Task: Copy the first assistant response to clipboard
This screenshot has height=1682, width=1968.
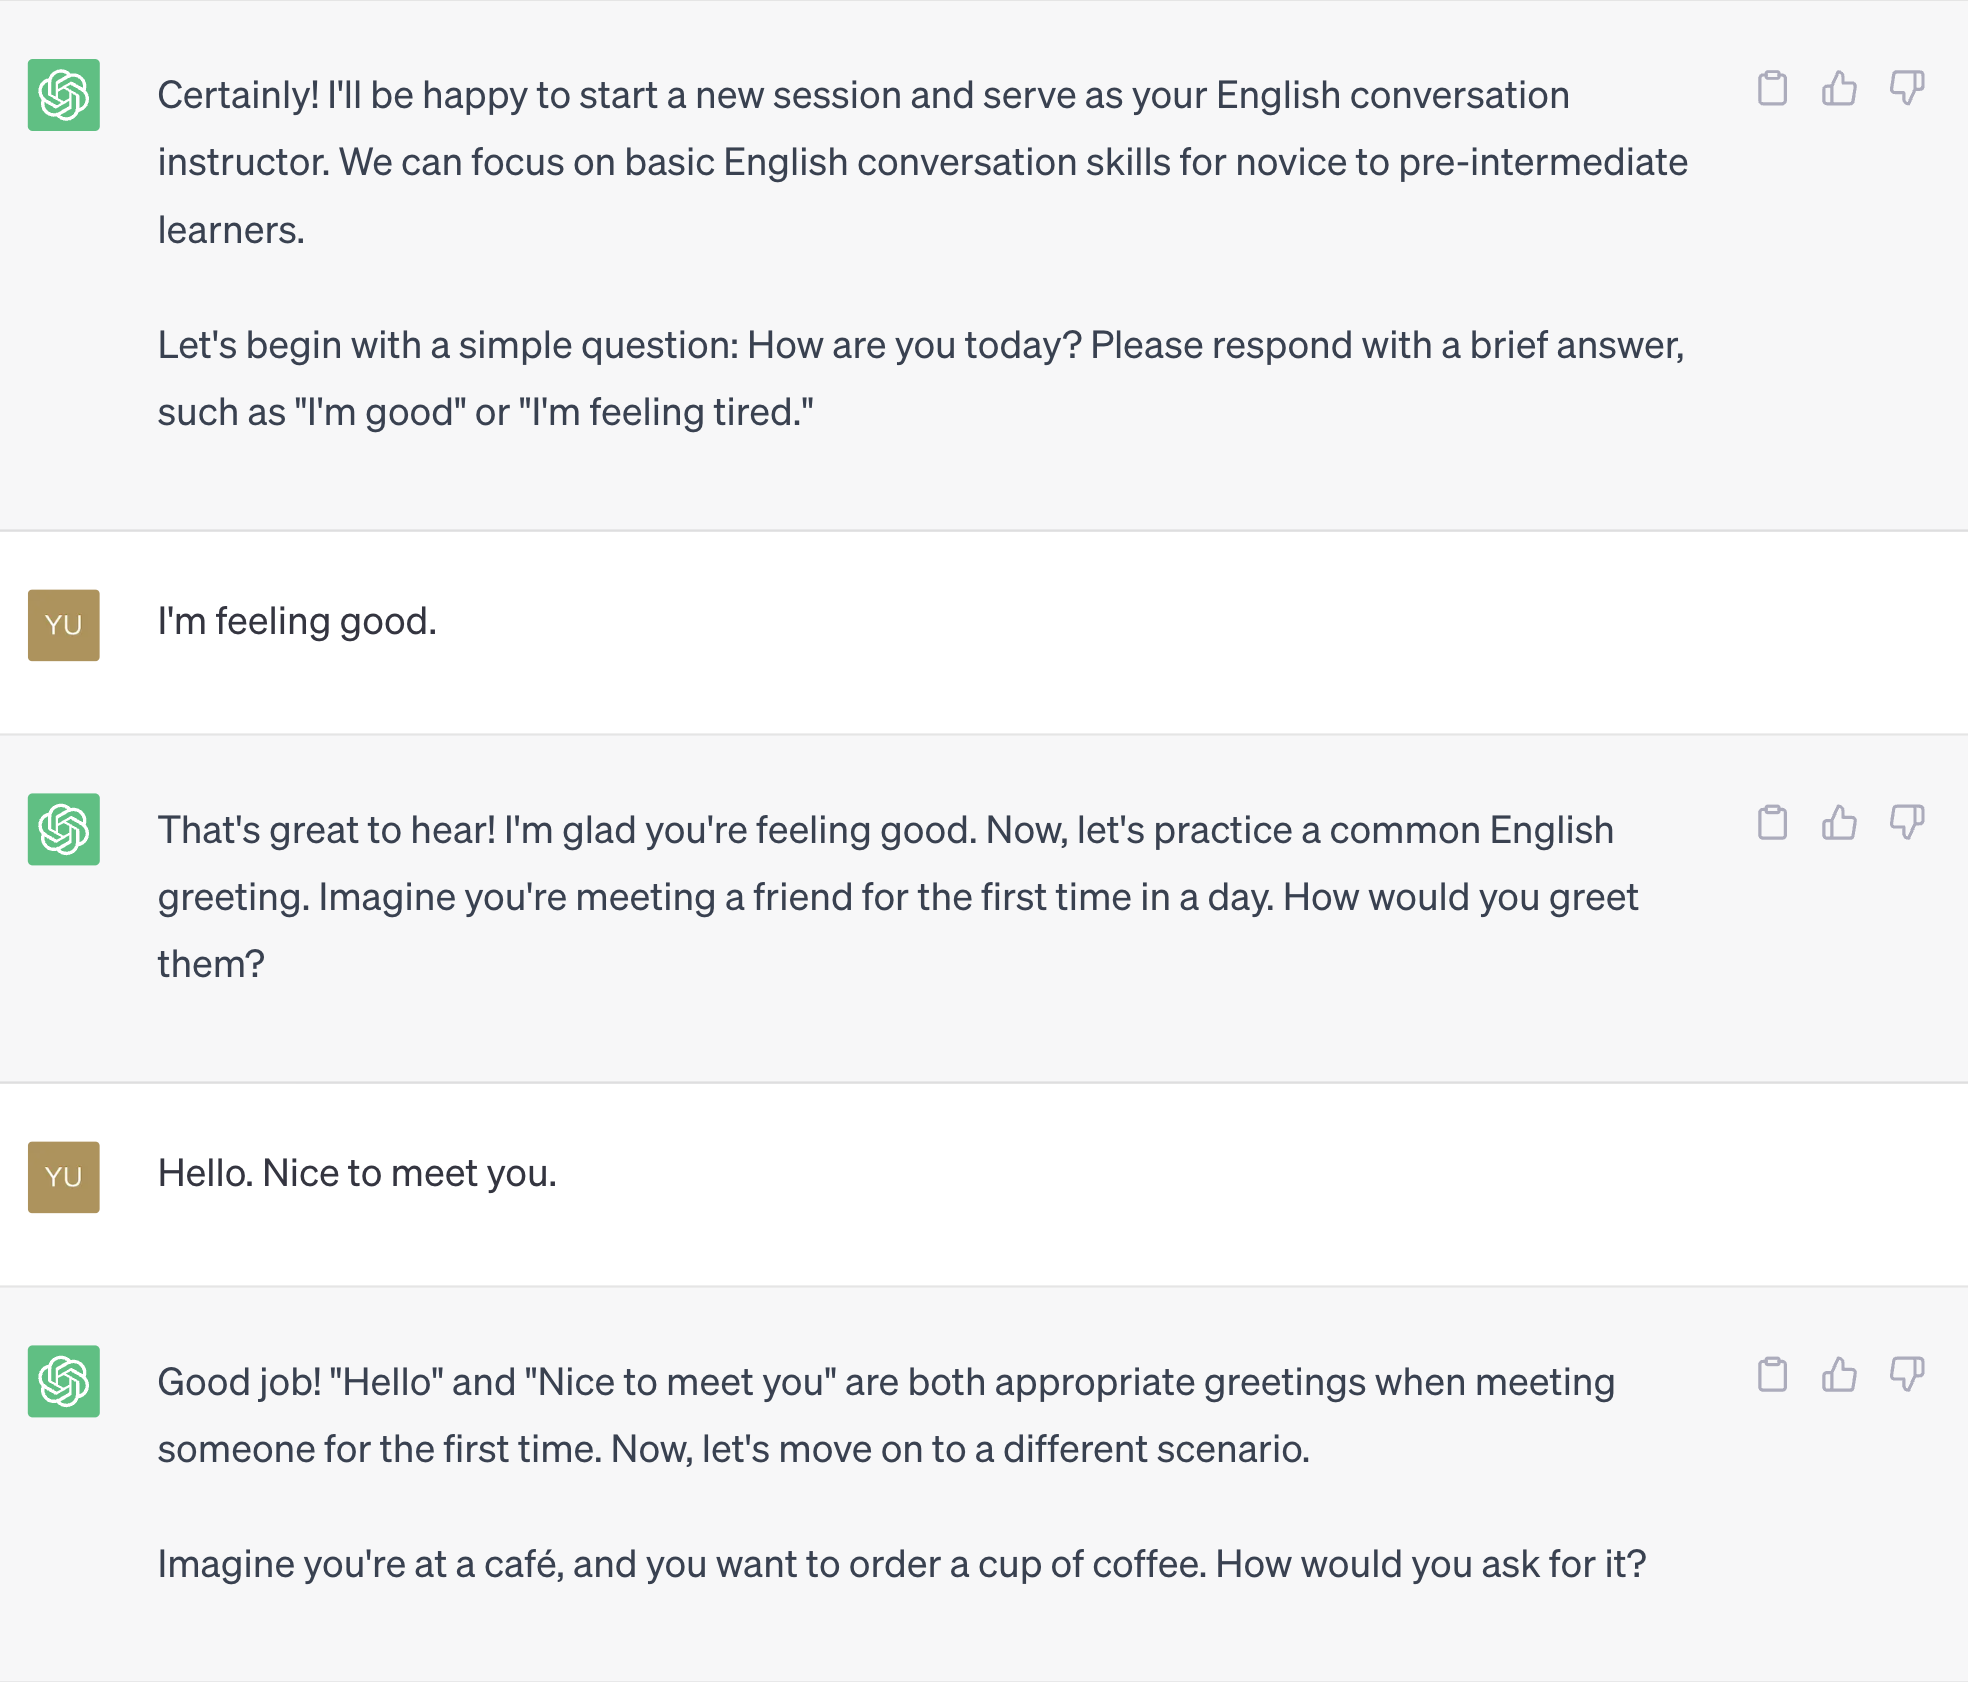Action: click(x=1772, y=88)
